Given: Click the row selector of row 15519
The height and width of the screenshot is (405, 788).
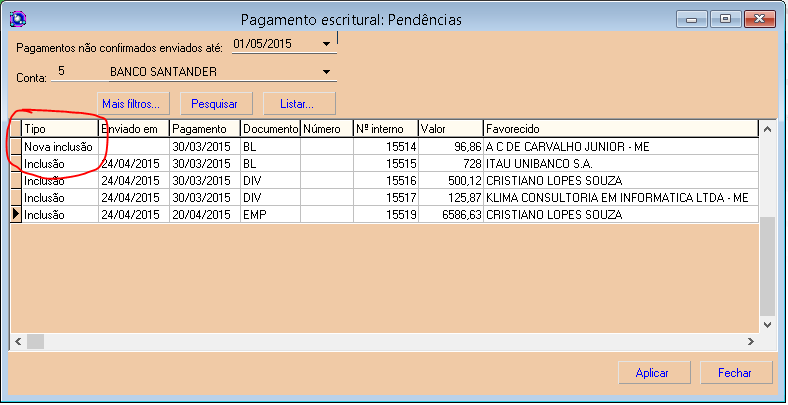Looking at the screenshot, I should pyautogui.click(x=16, y=215).
